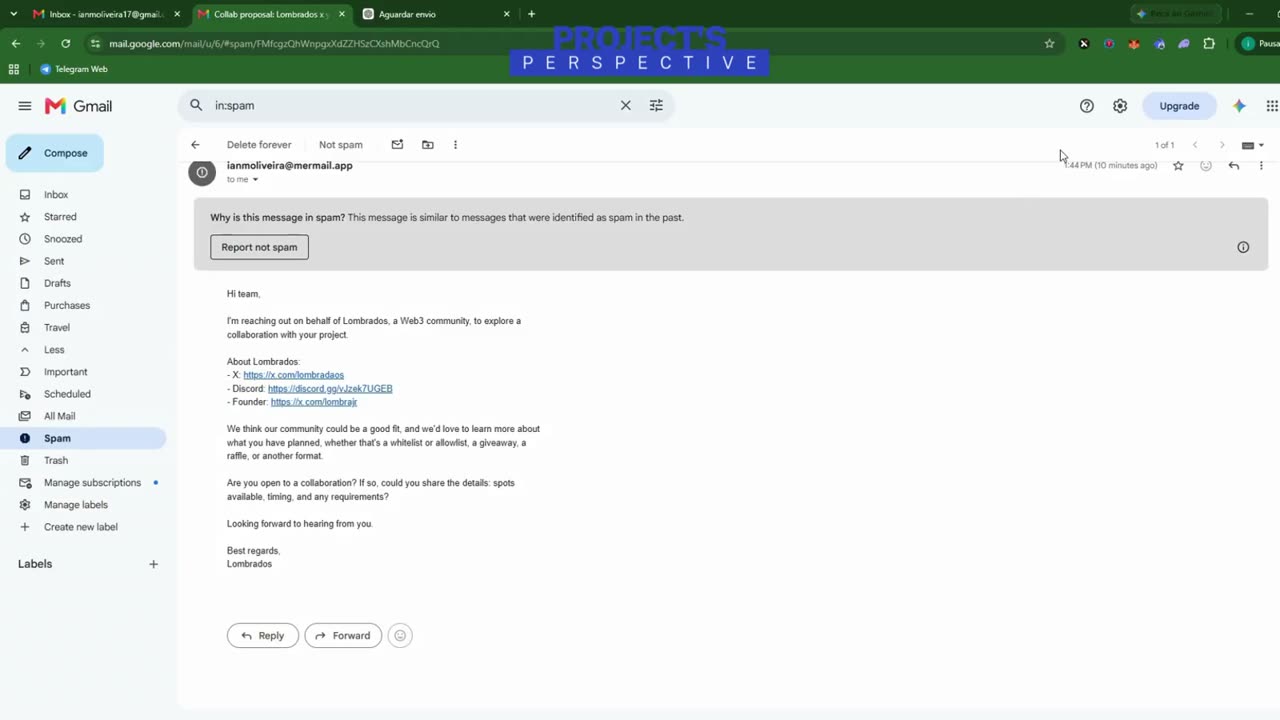This screenshot has width=1280, height=720.
Task: Collapse the sidebar with Less
Action: (54, 350)
